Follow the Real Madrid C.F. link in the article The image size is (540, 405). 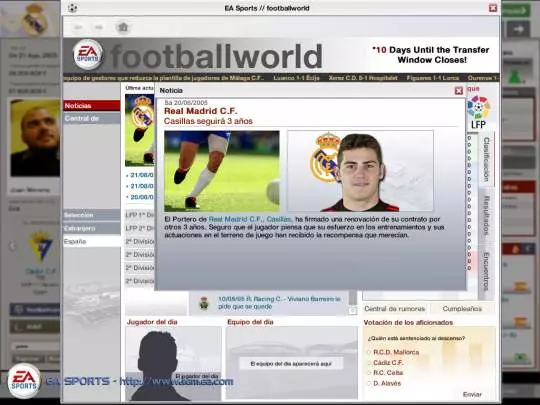(x=236, y=219)
